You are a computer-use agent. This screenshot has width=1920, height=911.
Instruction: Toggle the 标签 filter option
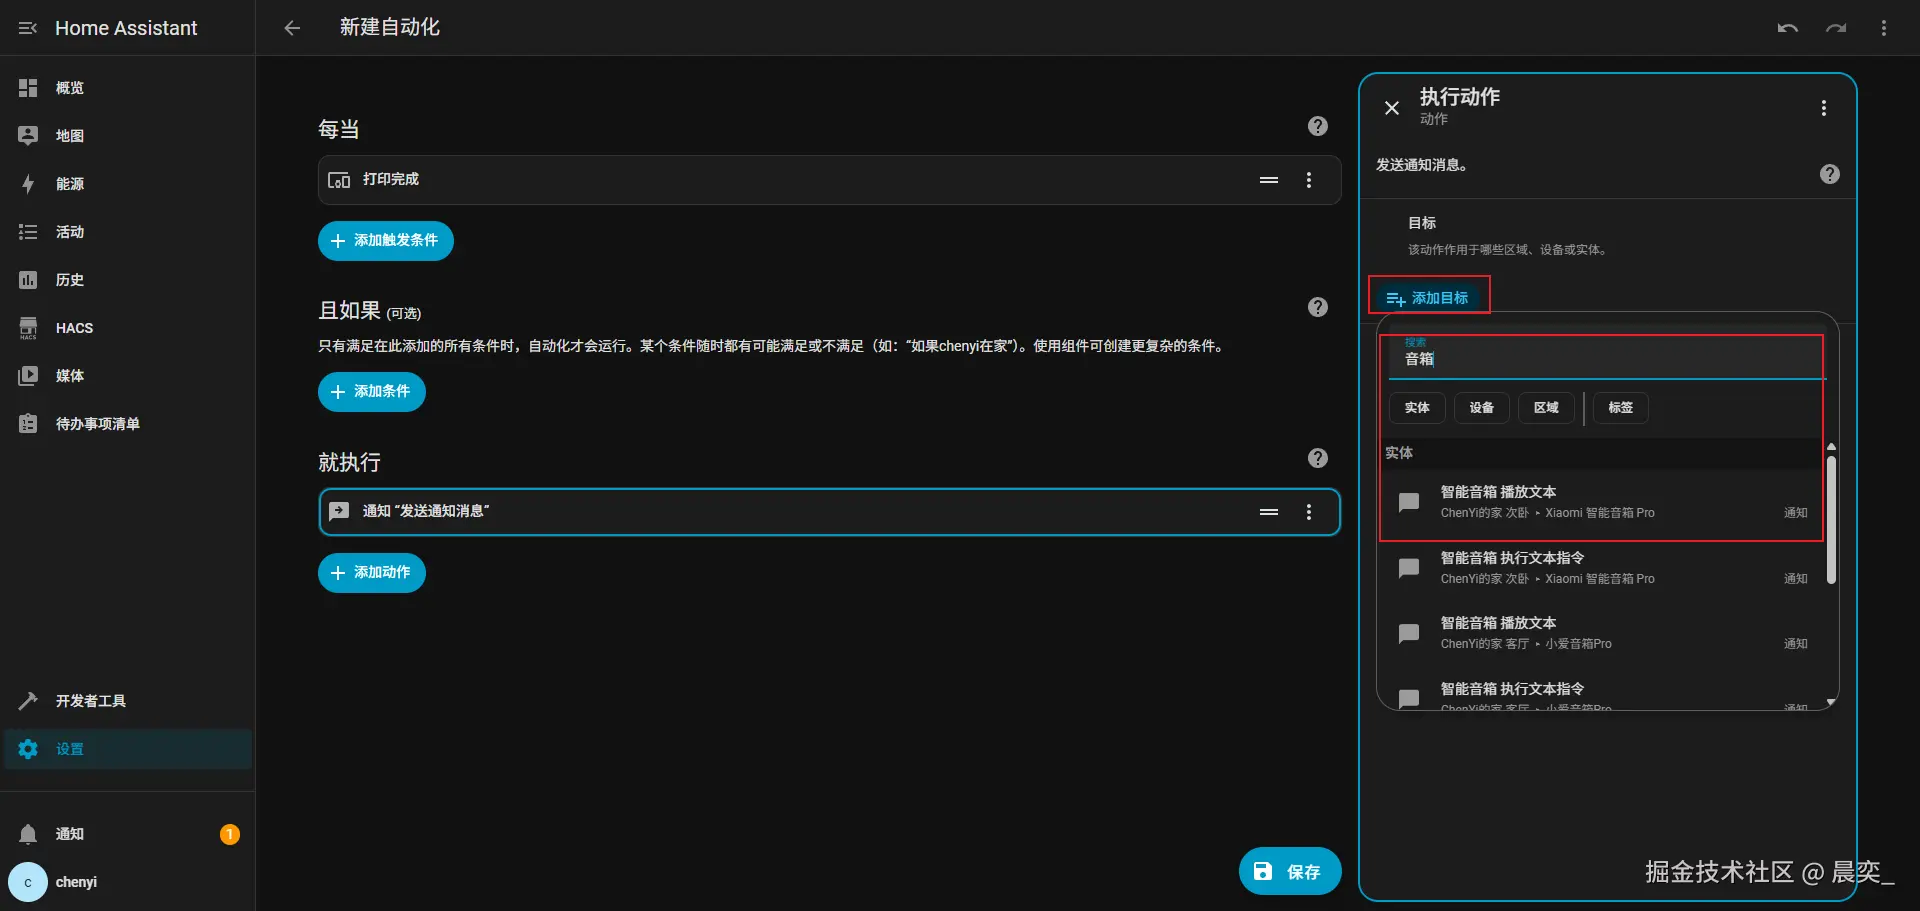click(1620, 407)
